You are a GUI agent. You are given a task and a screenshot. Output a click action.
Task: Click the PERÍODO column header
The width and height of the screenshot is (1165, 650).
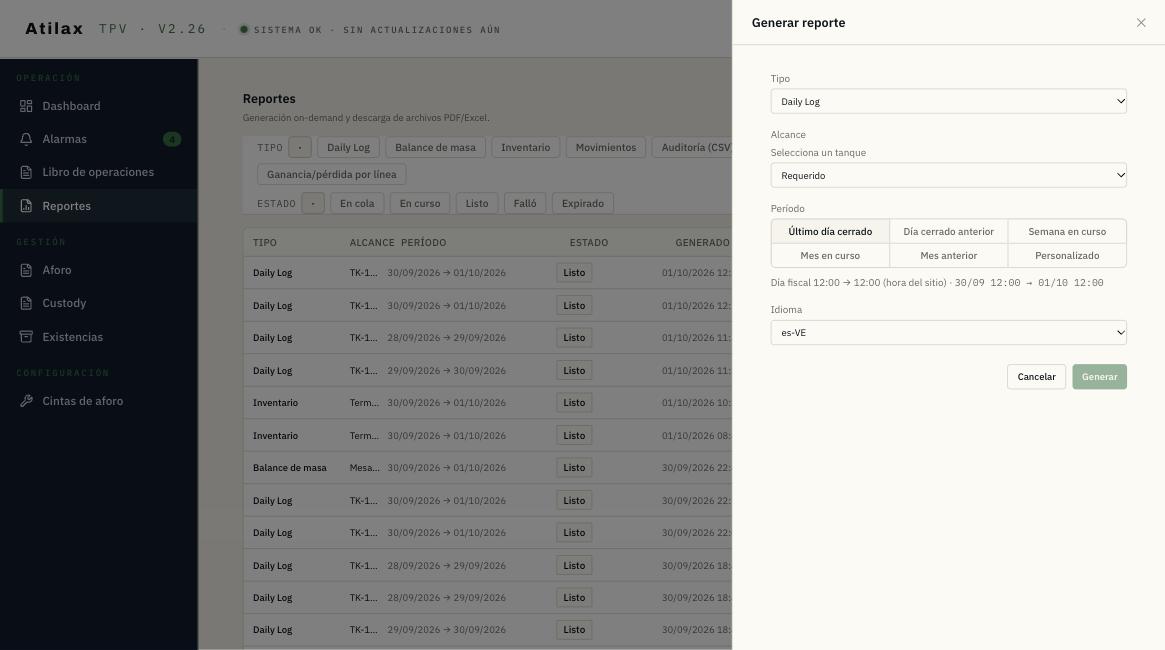pos(424,243)
